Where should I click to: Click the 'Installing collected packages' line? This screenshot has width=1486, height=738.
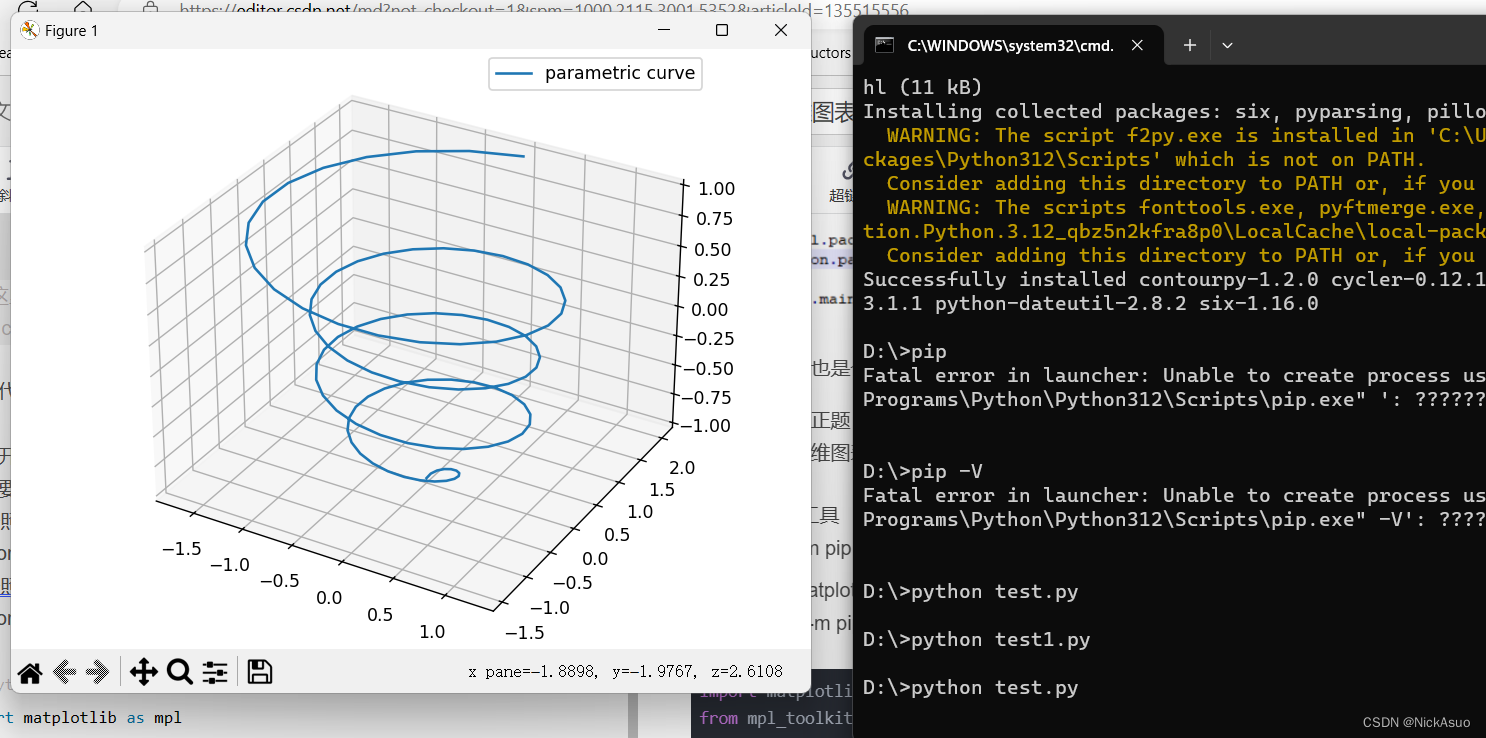1174,111
